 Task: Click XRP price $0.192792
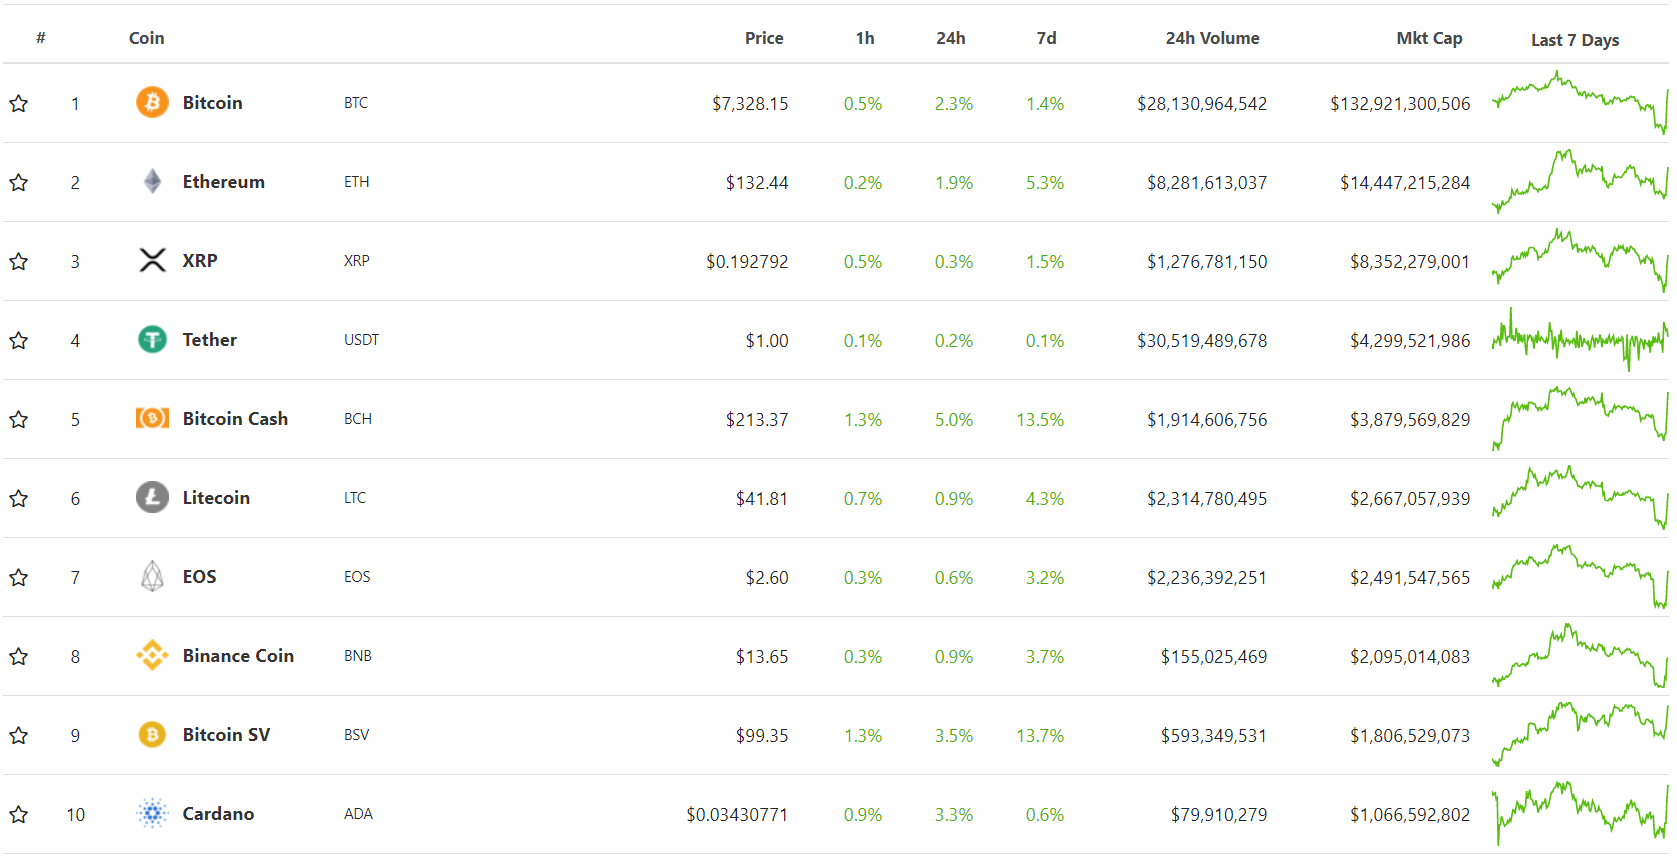click(x=747, y=262)
